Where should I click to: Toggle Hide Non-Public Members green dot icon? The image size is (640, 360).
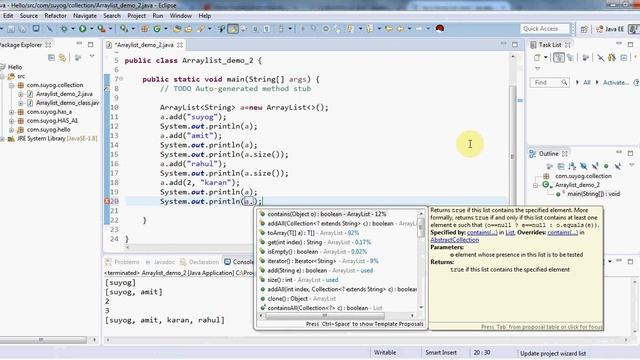pyautogui.click(x=606, y=166)
